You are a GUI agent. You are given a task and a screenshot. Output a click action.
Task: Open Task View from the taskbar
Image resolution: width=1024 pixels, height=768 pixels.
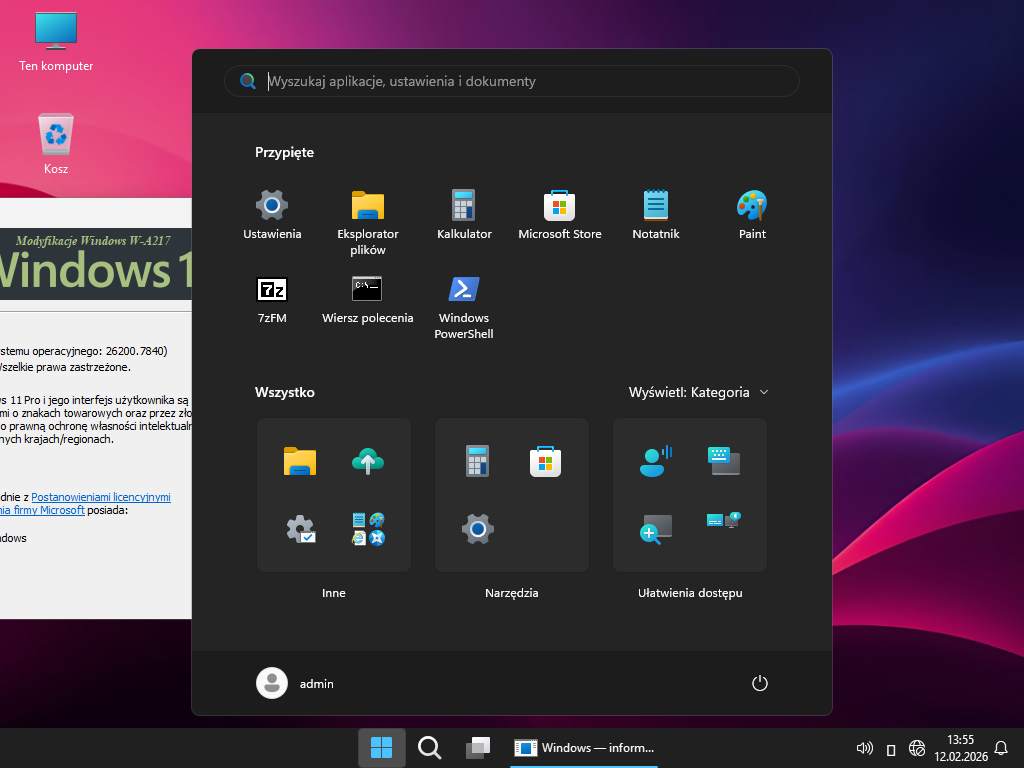(x=478, y=748)
